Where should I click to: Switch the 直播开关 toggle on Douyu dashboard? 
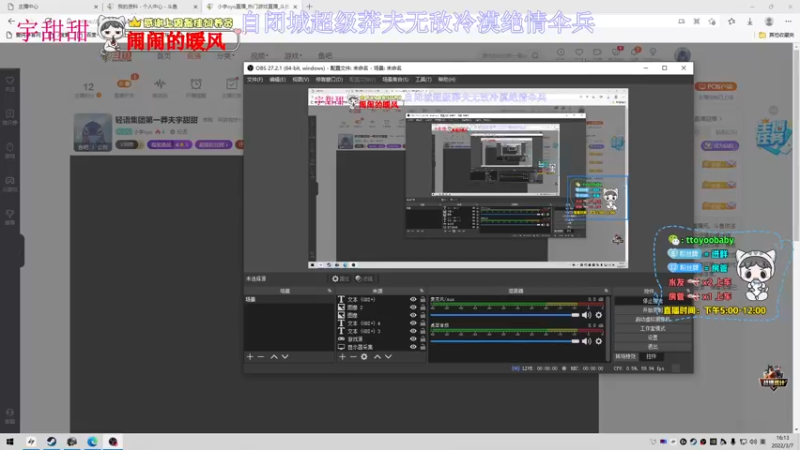(124, 84)
